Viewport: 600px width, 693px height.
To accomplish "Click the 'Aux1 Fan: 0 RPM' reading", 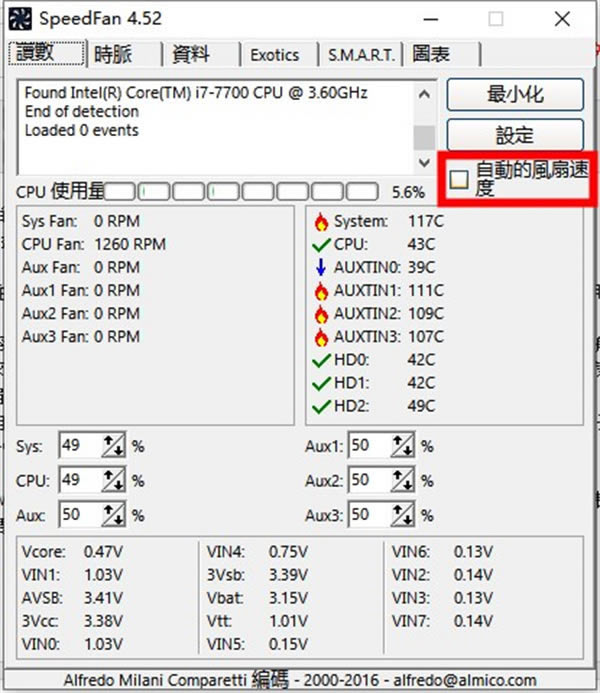I will [x=81, y=290].
